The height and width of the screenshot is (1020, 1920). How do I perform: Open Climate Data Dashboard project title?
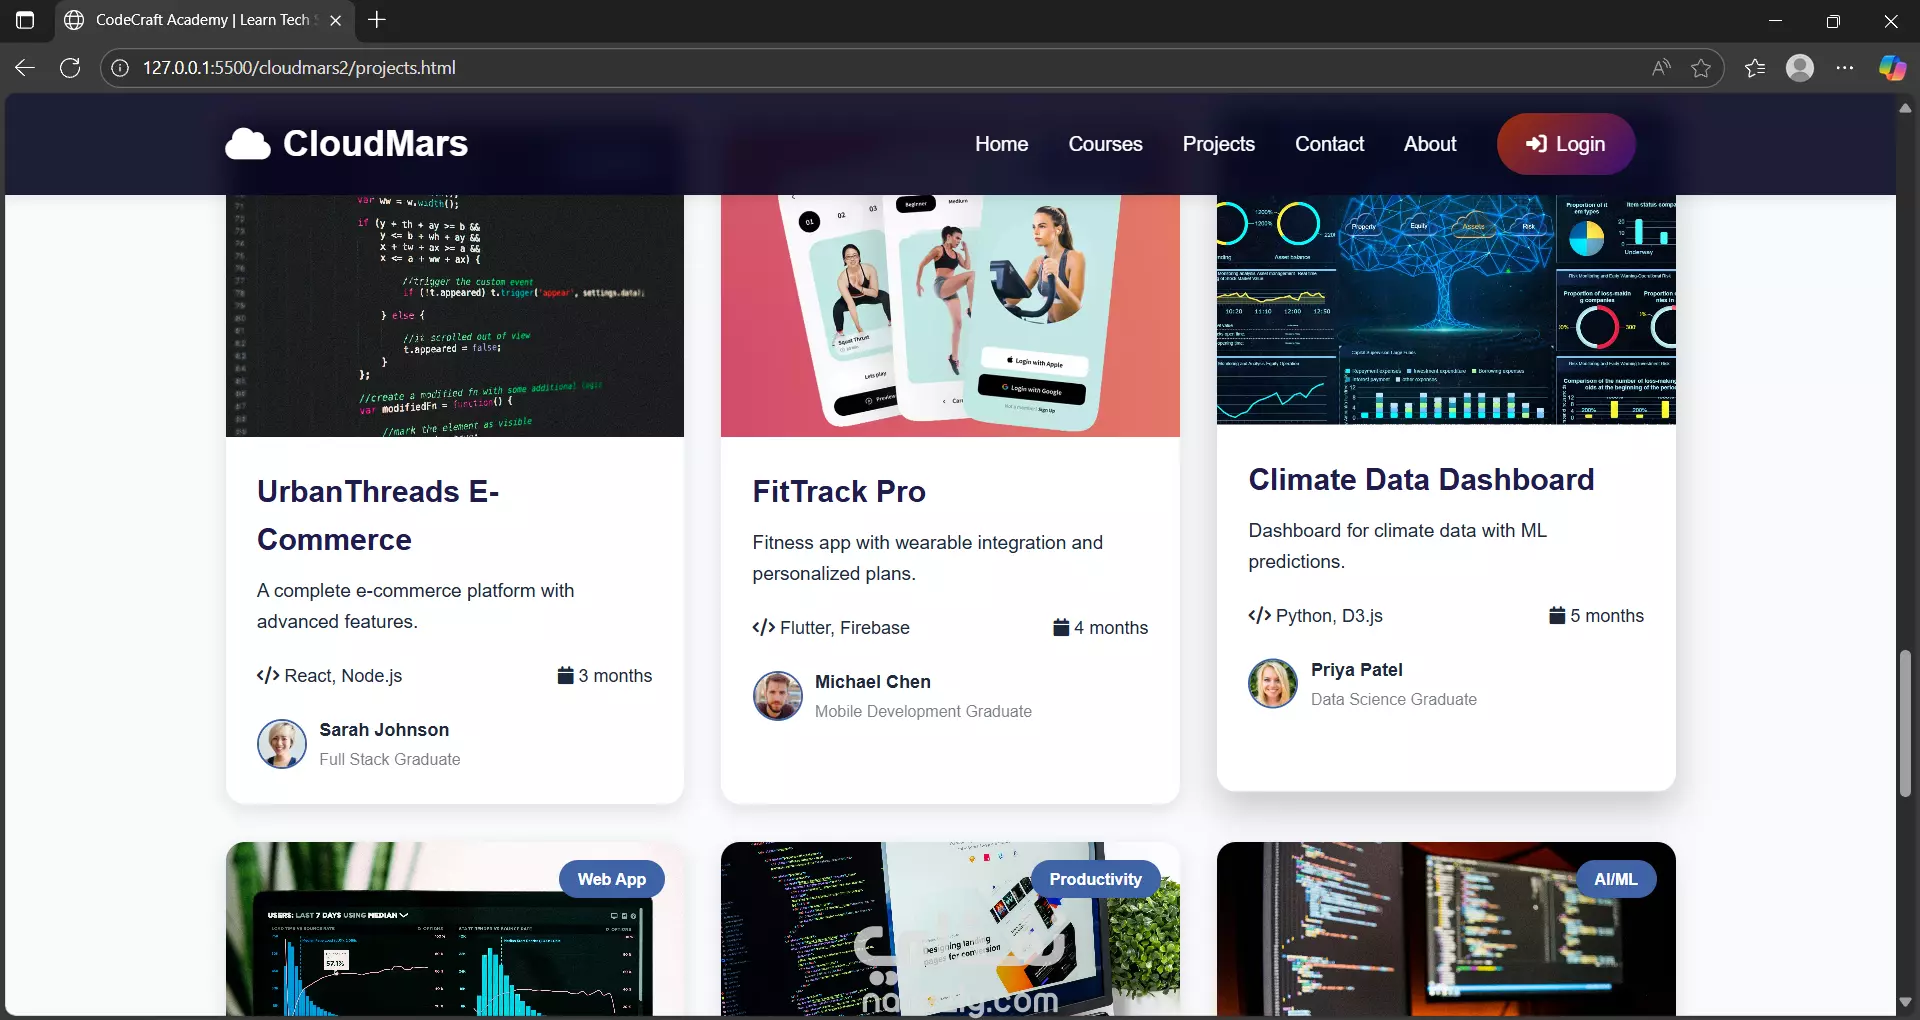[1421, 480]
